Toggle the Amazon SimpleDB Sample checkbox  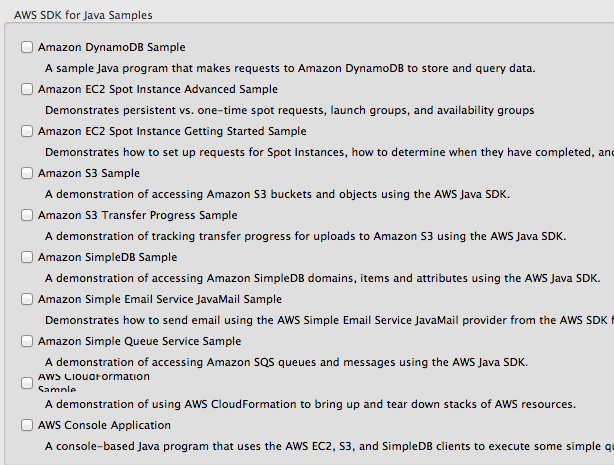pyautogui.click(x=27, y=257)
